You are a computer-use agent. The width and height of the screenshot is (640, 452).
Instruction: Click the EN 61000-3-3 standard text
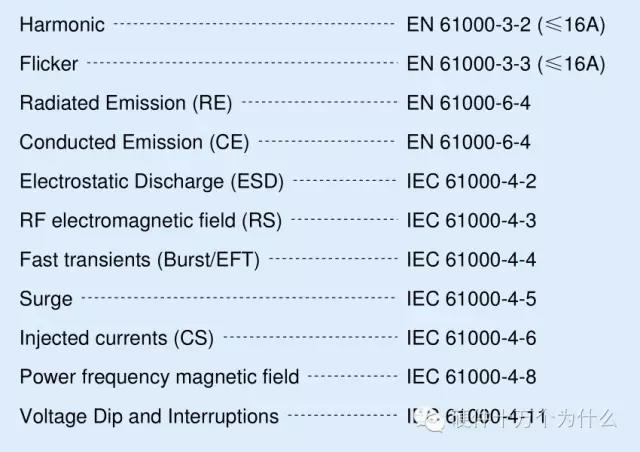click(506, 64)
